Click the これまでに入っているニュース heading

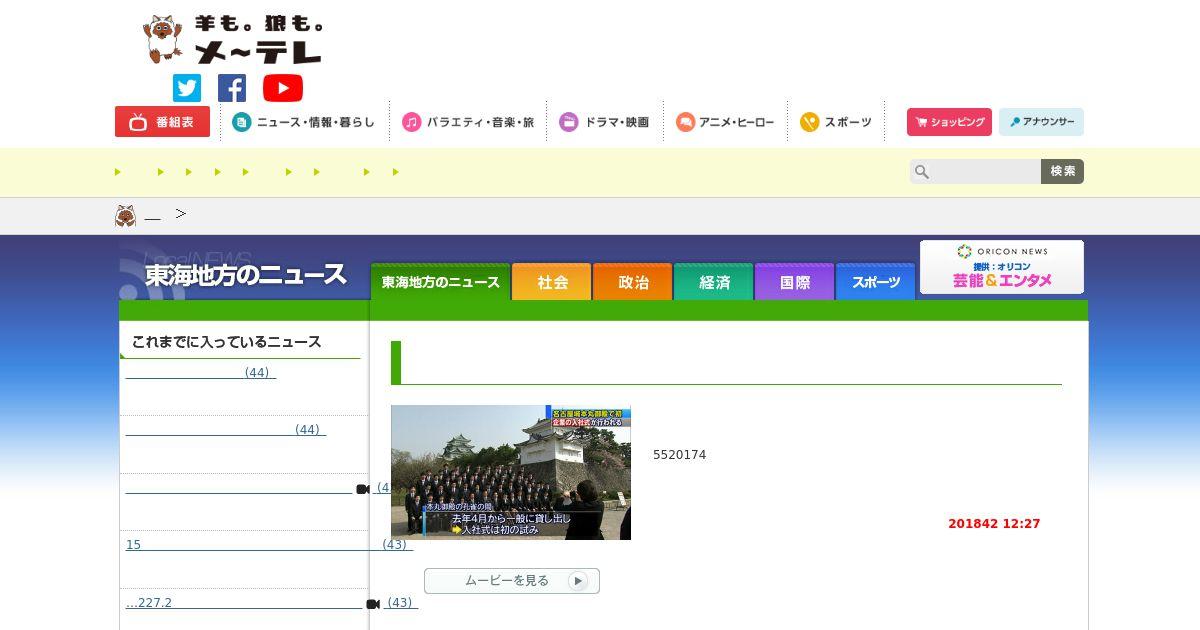point(226,341)
